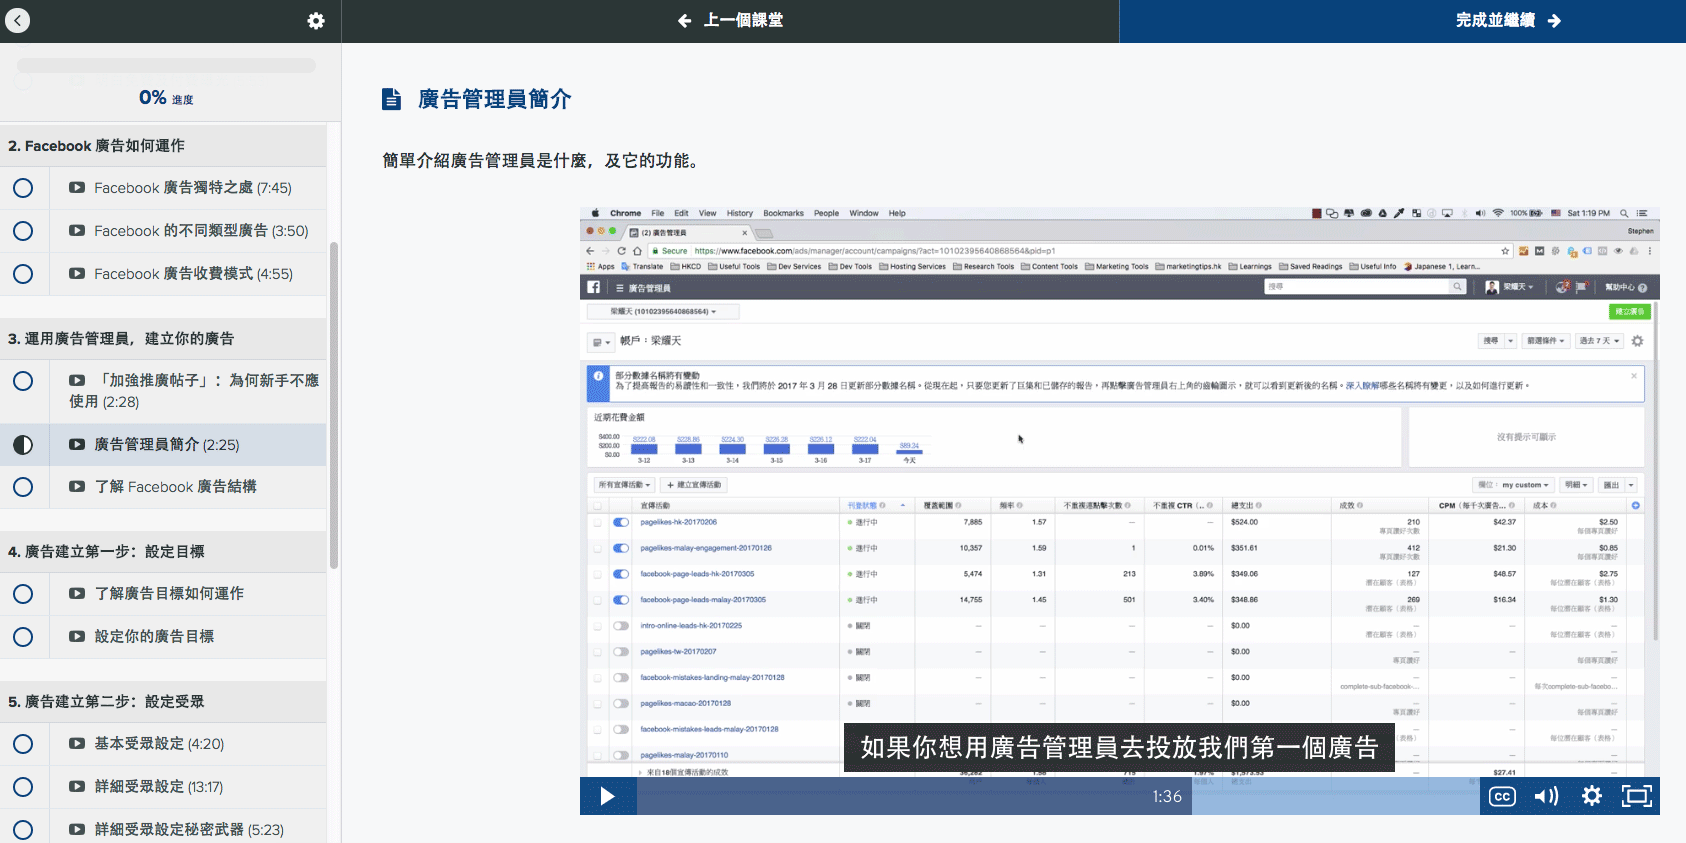The image size is (1686, 843).
Task: Open lesson Facebook 的不同類型廣告 (3:50)
Action: point(201,231)
